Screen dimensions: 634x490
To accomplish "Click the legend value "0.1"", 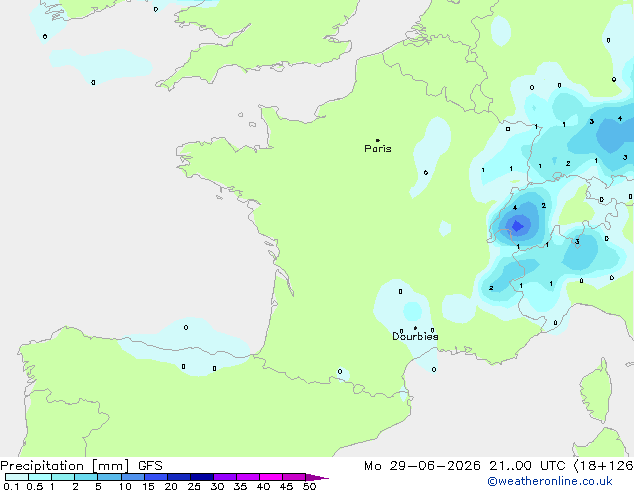I will pyautogui.click(x=11, y=486).
